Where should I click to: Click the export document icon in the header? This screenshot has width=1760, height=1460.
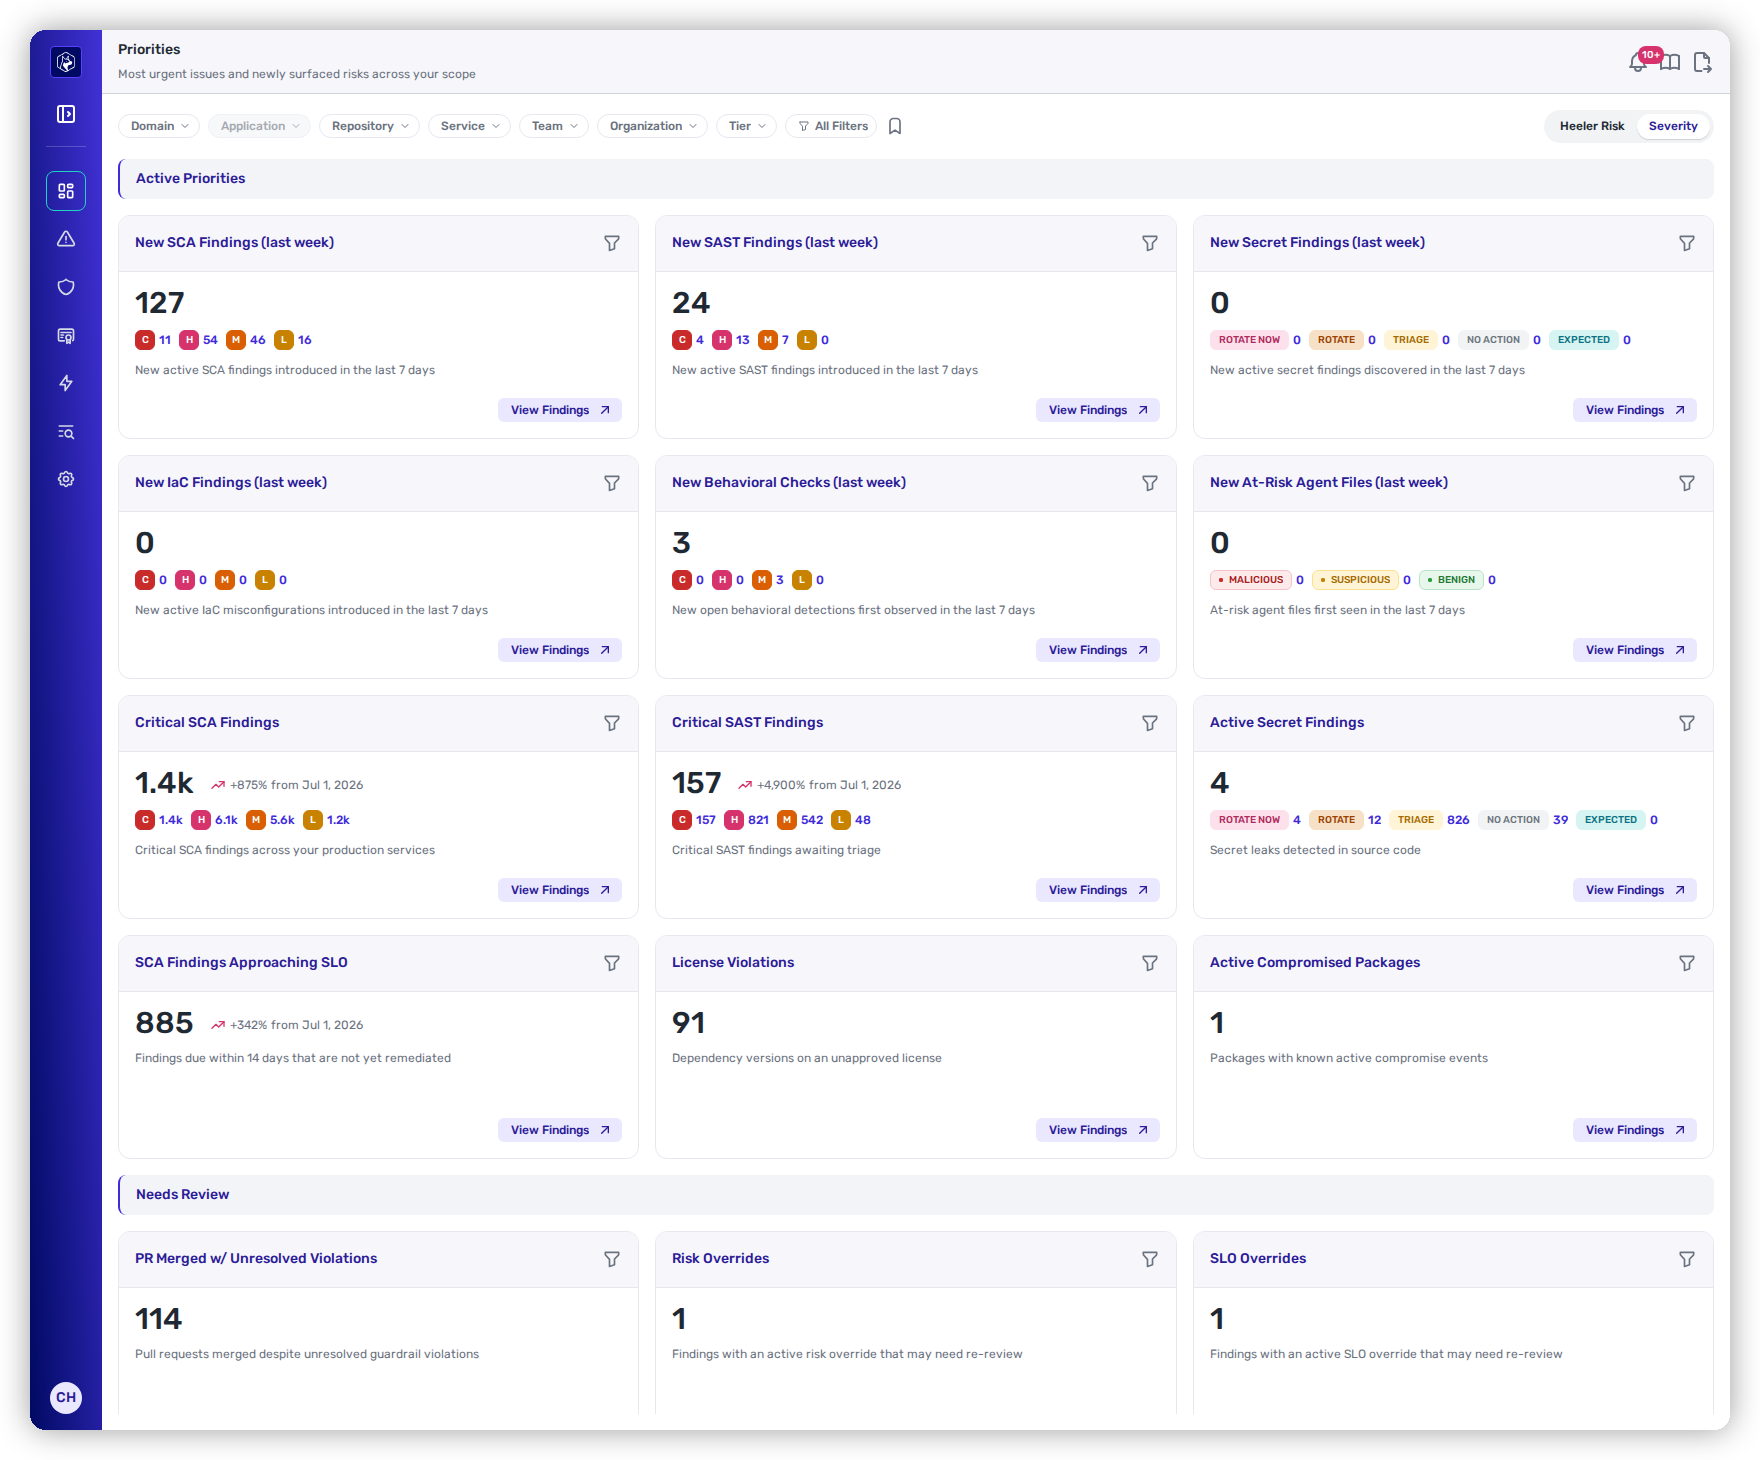coord(1702,63)
